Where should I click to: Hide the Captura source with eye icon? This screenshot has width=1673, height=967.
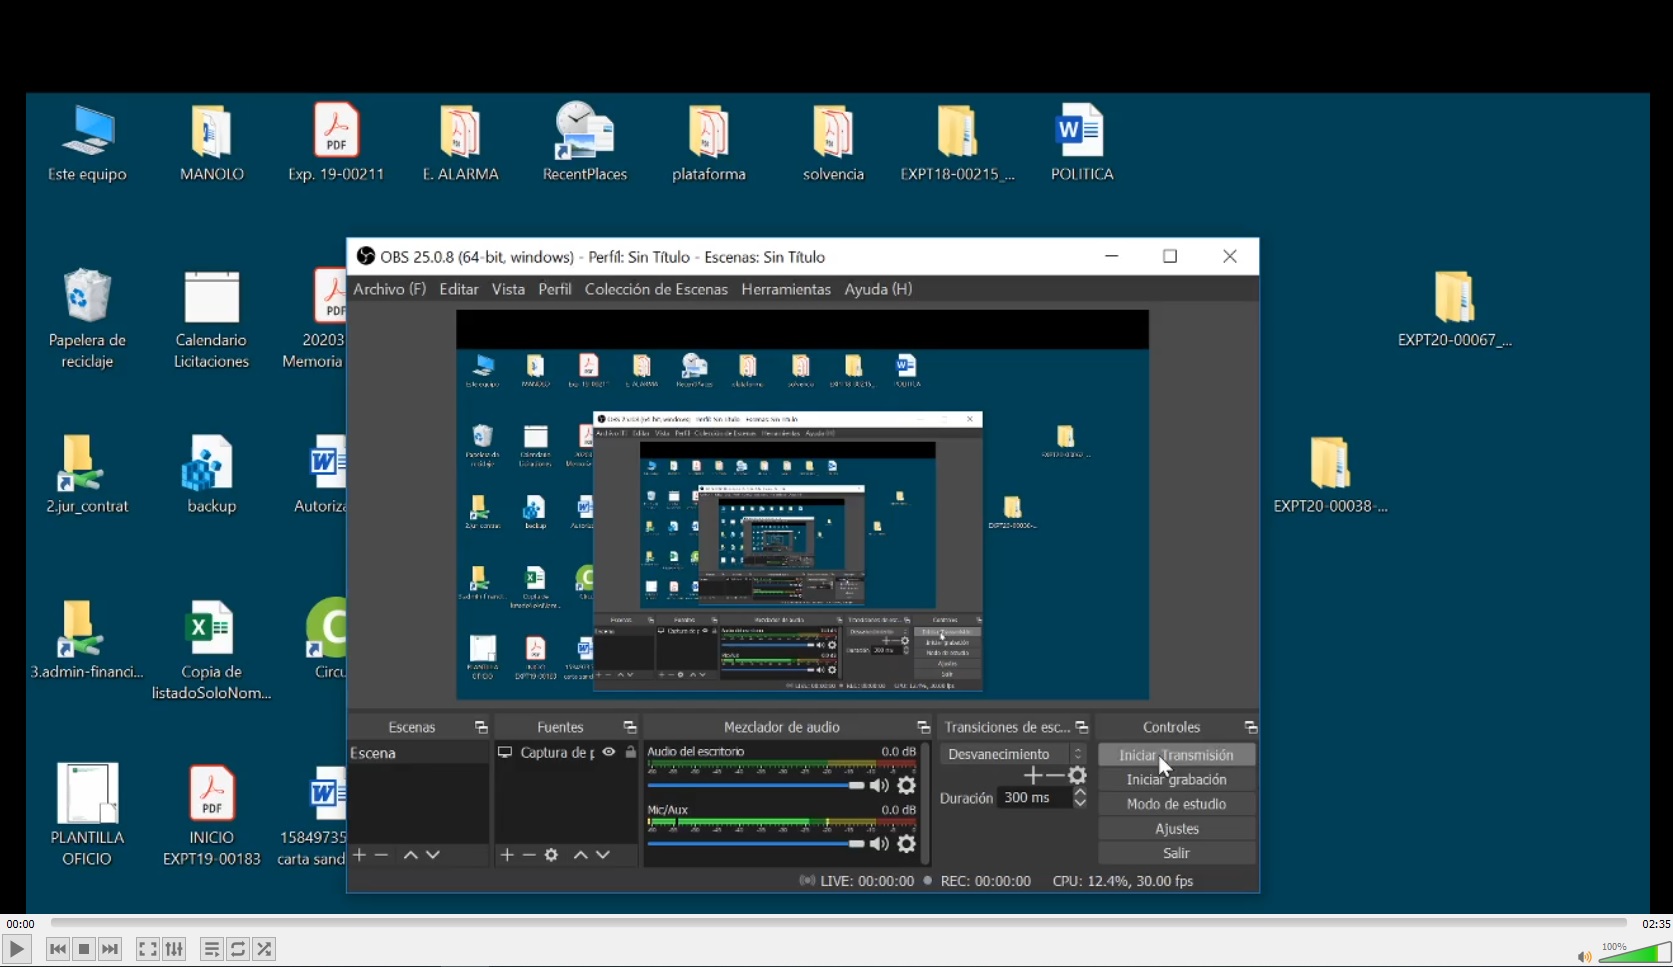609,752
